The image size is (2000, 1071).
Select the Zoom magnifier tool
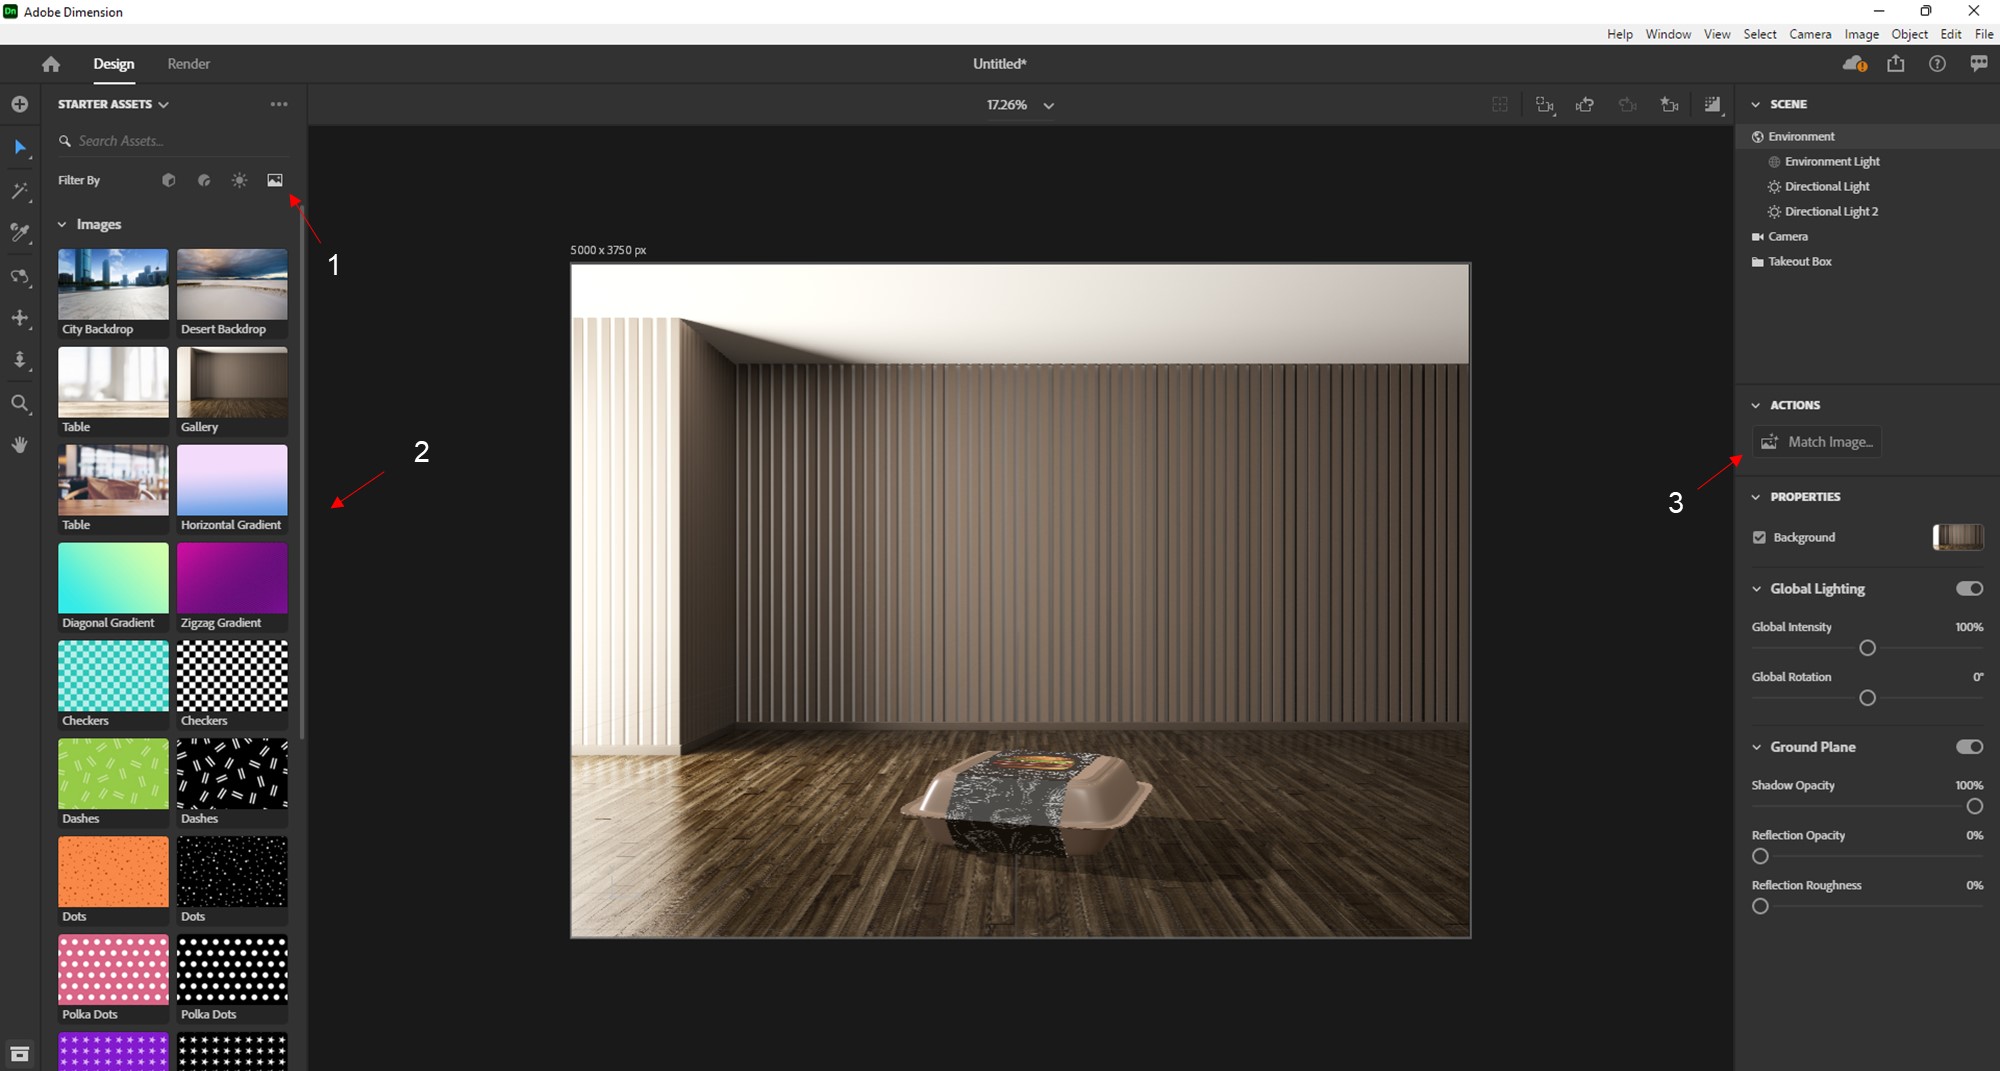point(20,403)
